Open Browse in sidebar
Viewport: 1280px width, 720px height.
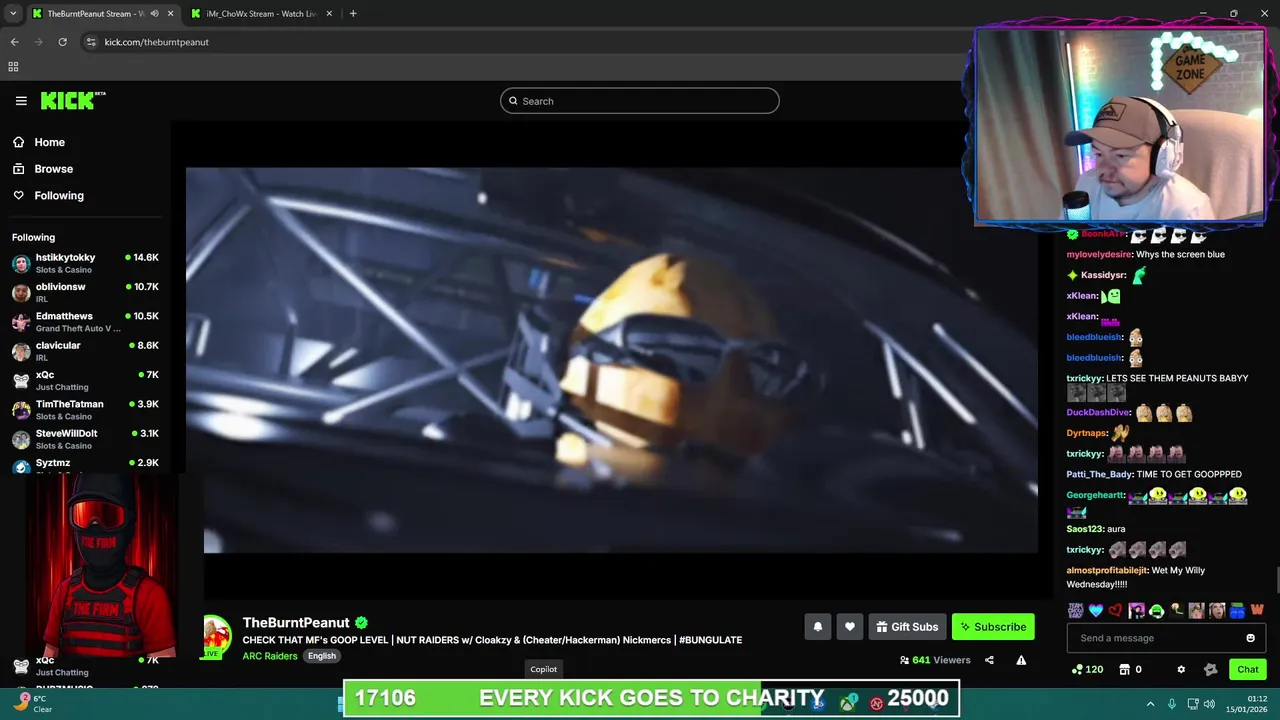(x=43, y=169)
